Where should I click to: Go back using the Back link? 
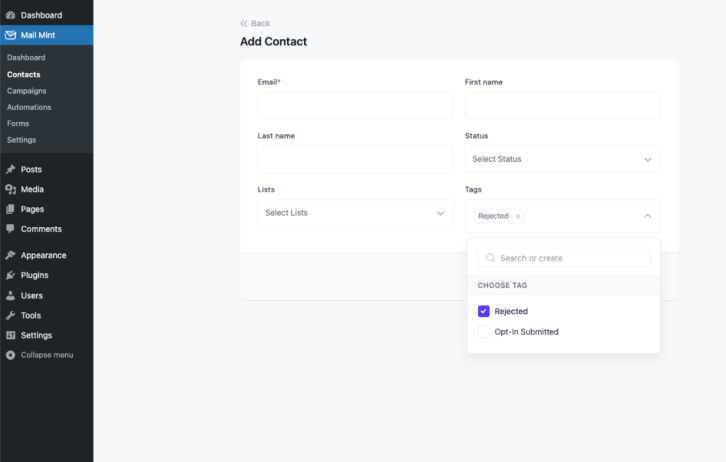coord(255,23)
